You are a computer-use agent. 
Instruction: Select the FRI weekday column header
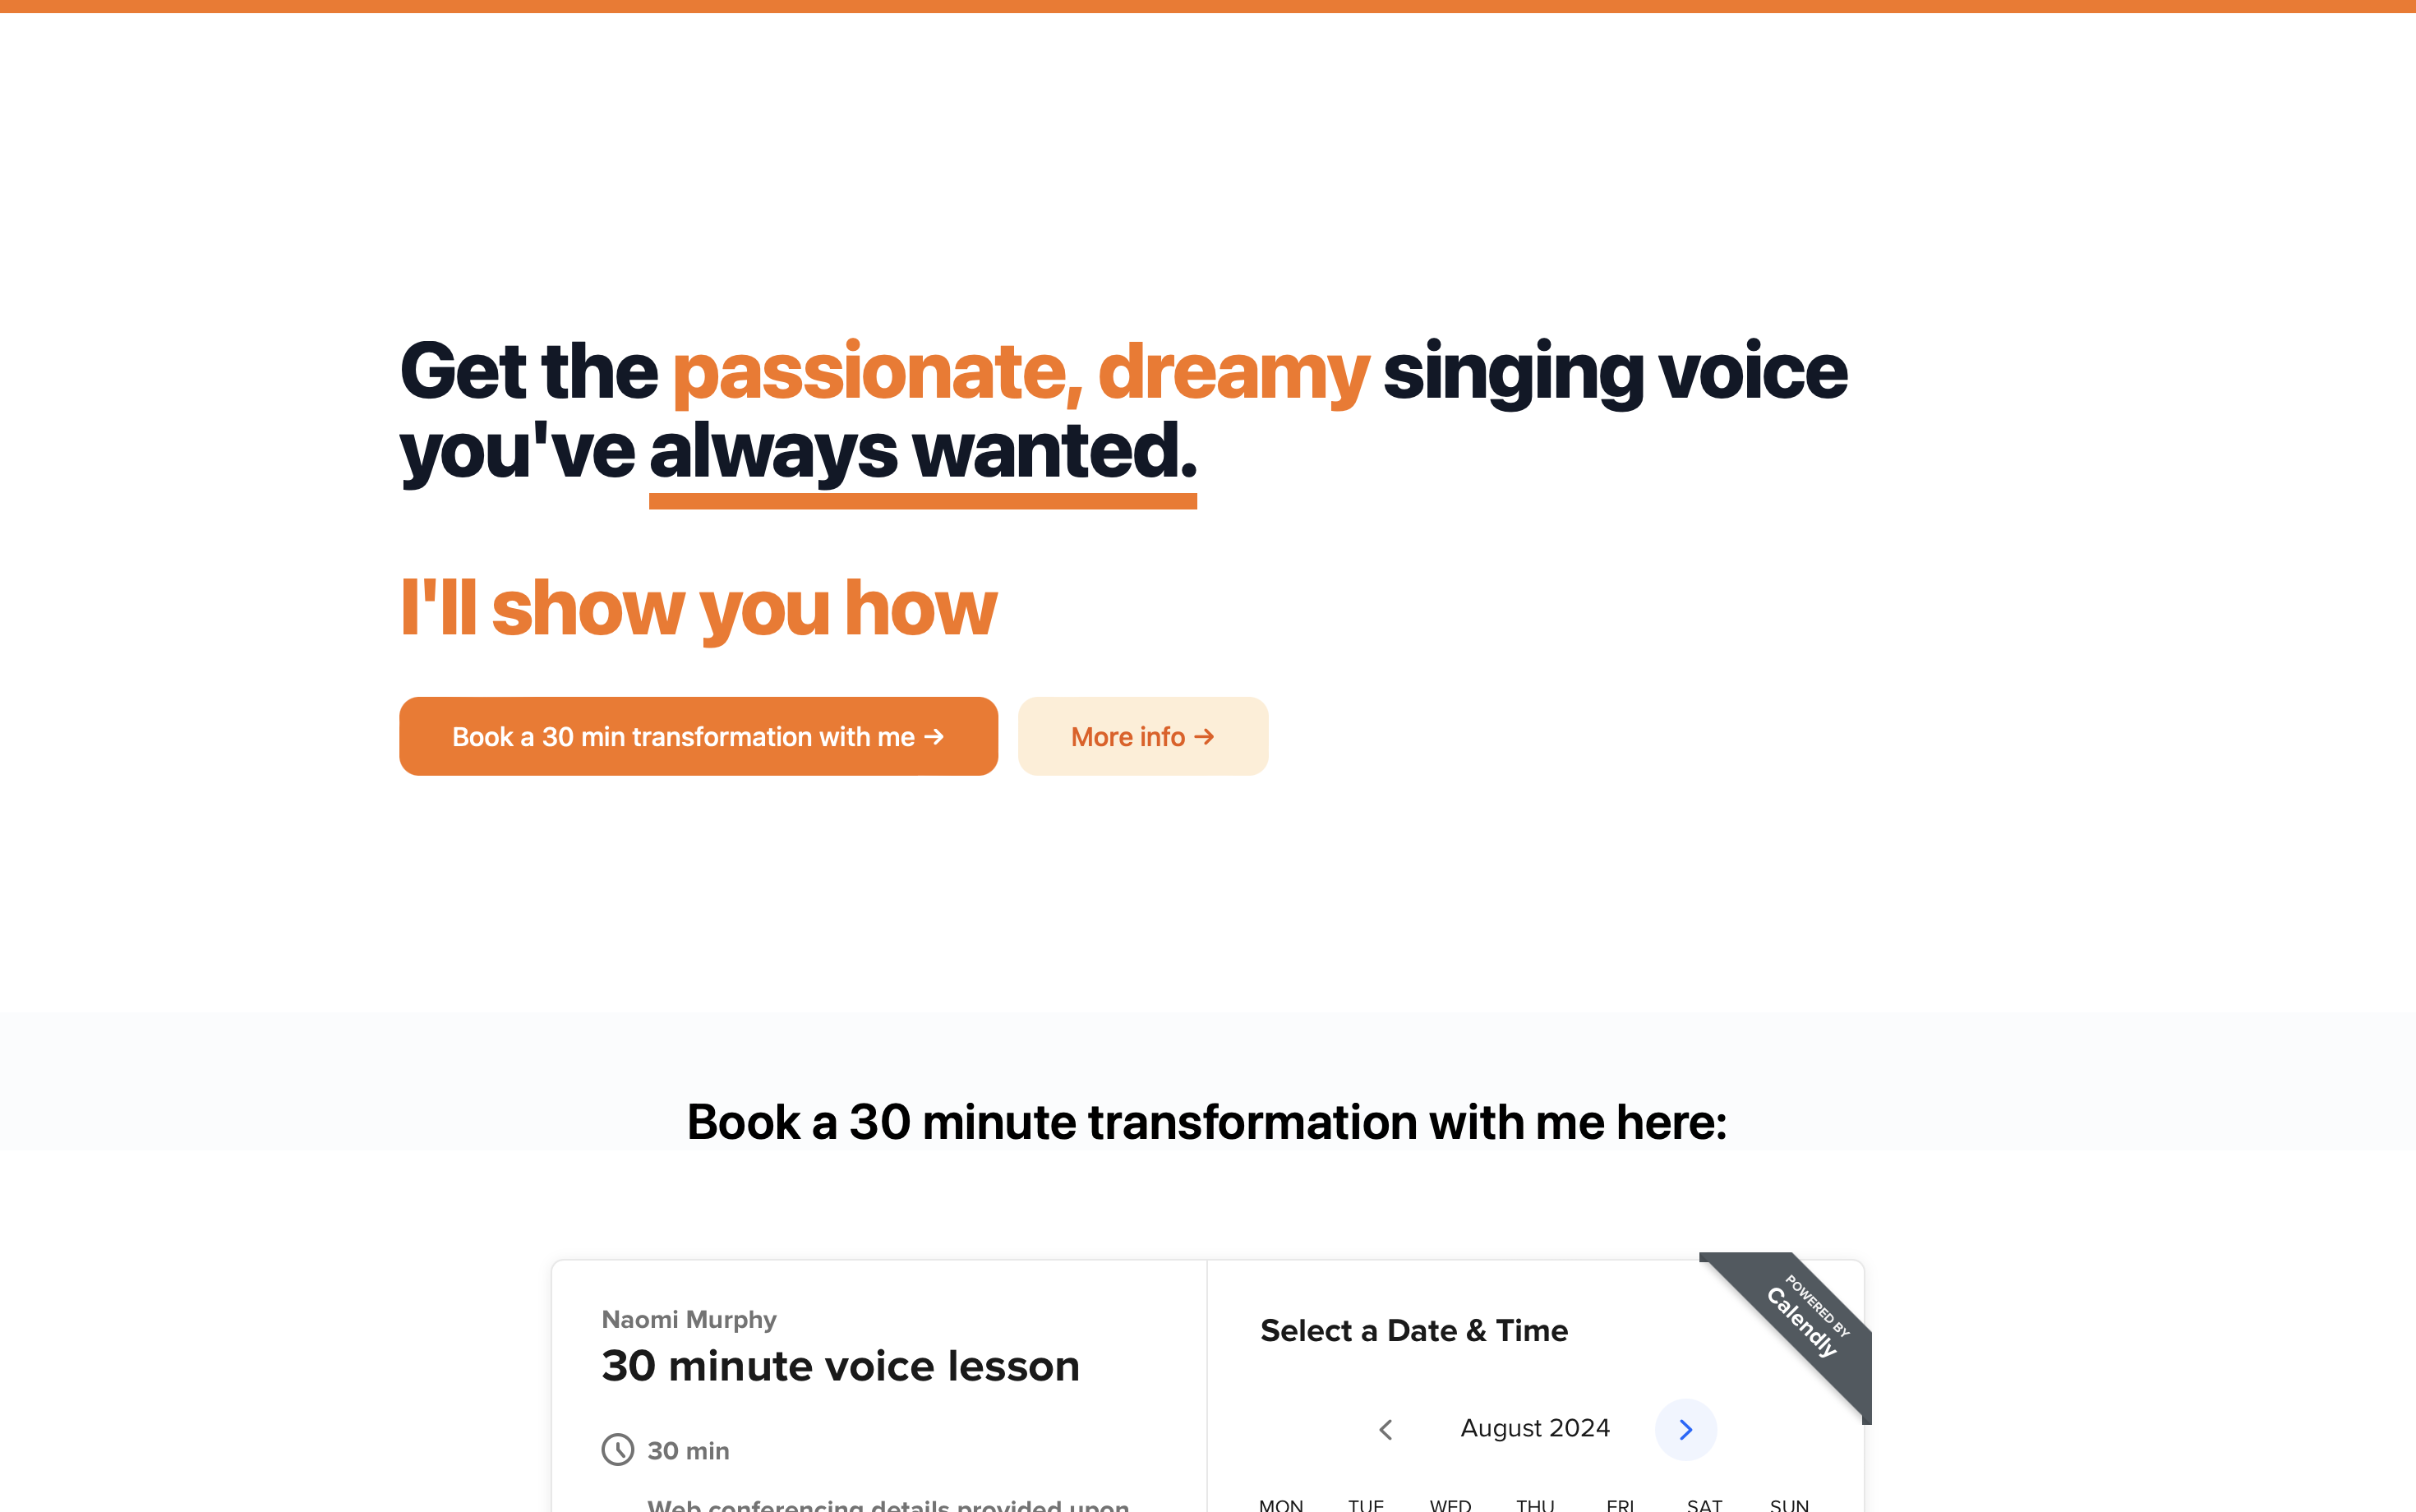1620,1504
